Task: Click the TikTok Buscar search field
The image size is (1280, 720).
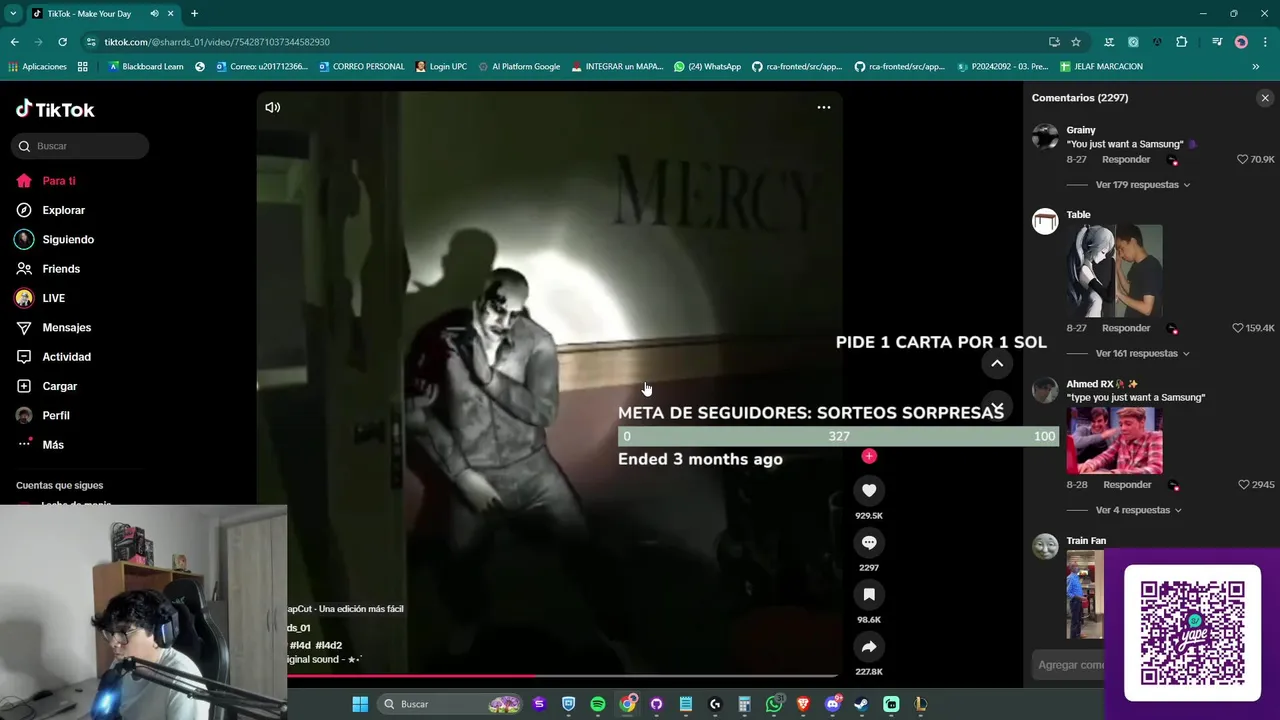Action: (x=80, y=146)
